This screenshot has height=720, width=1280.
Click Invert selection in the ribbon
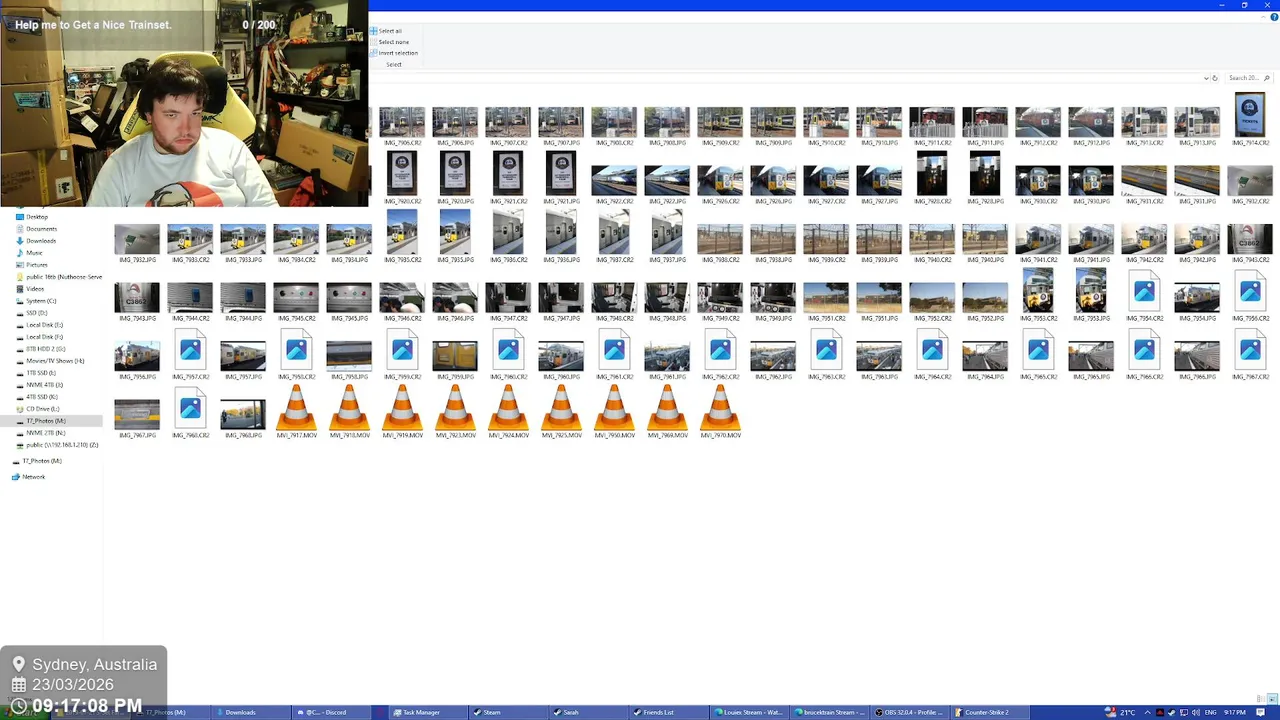(x=394, y=53)
